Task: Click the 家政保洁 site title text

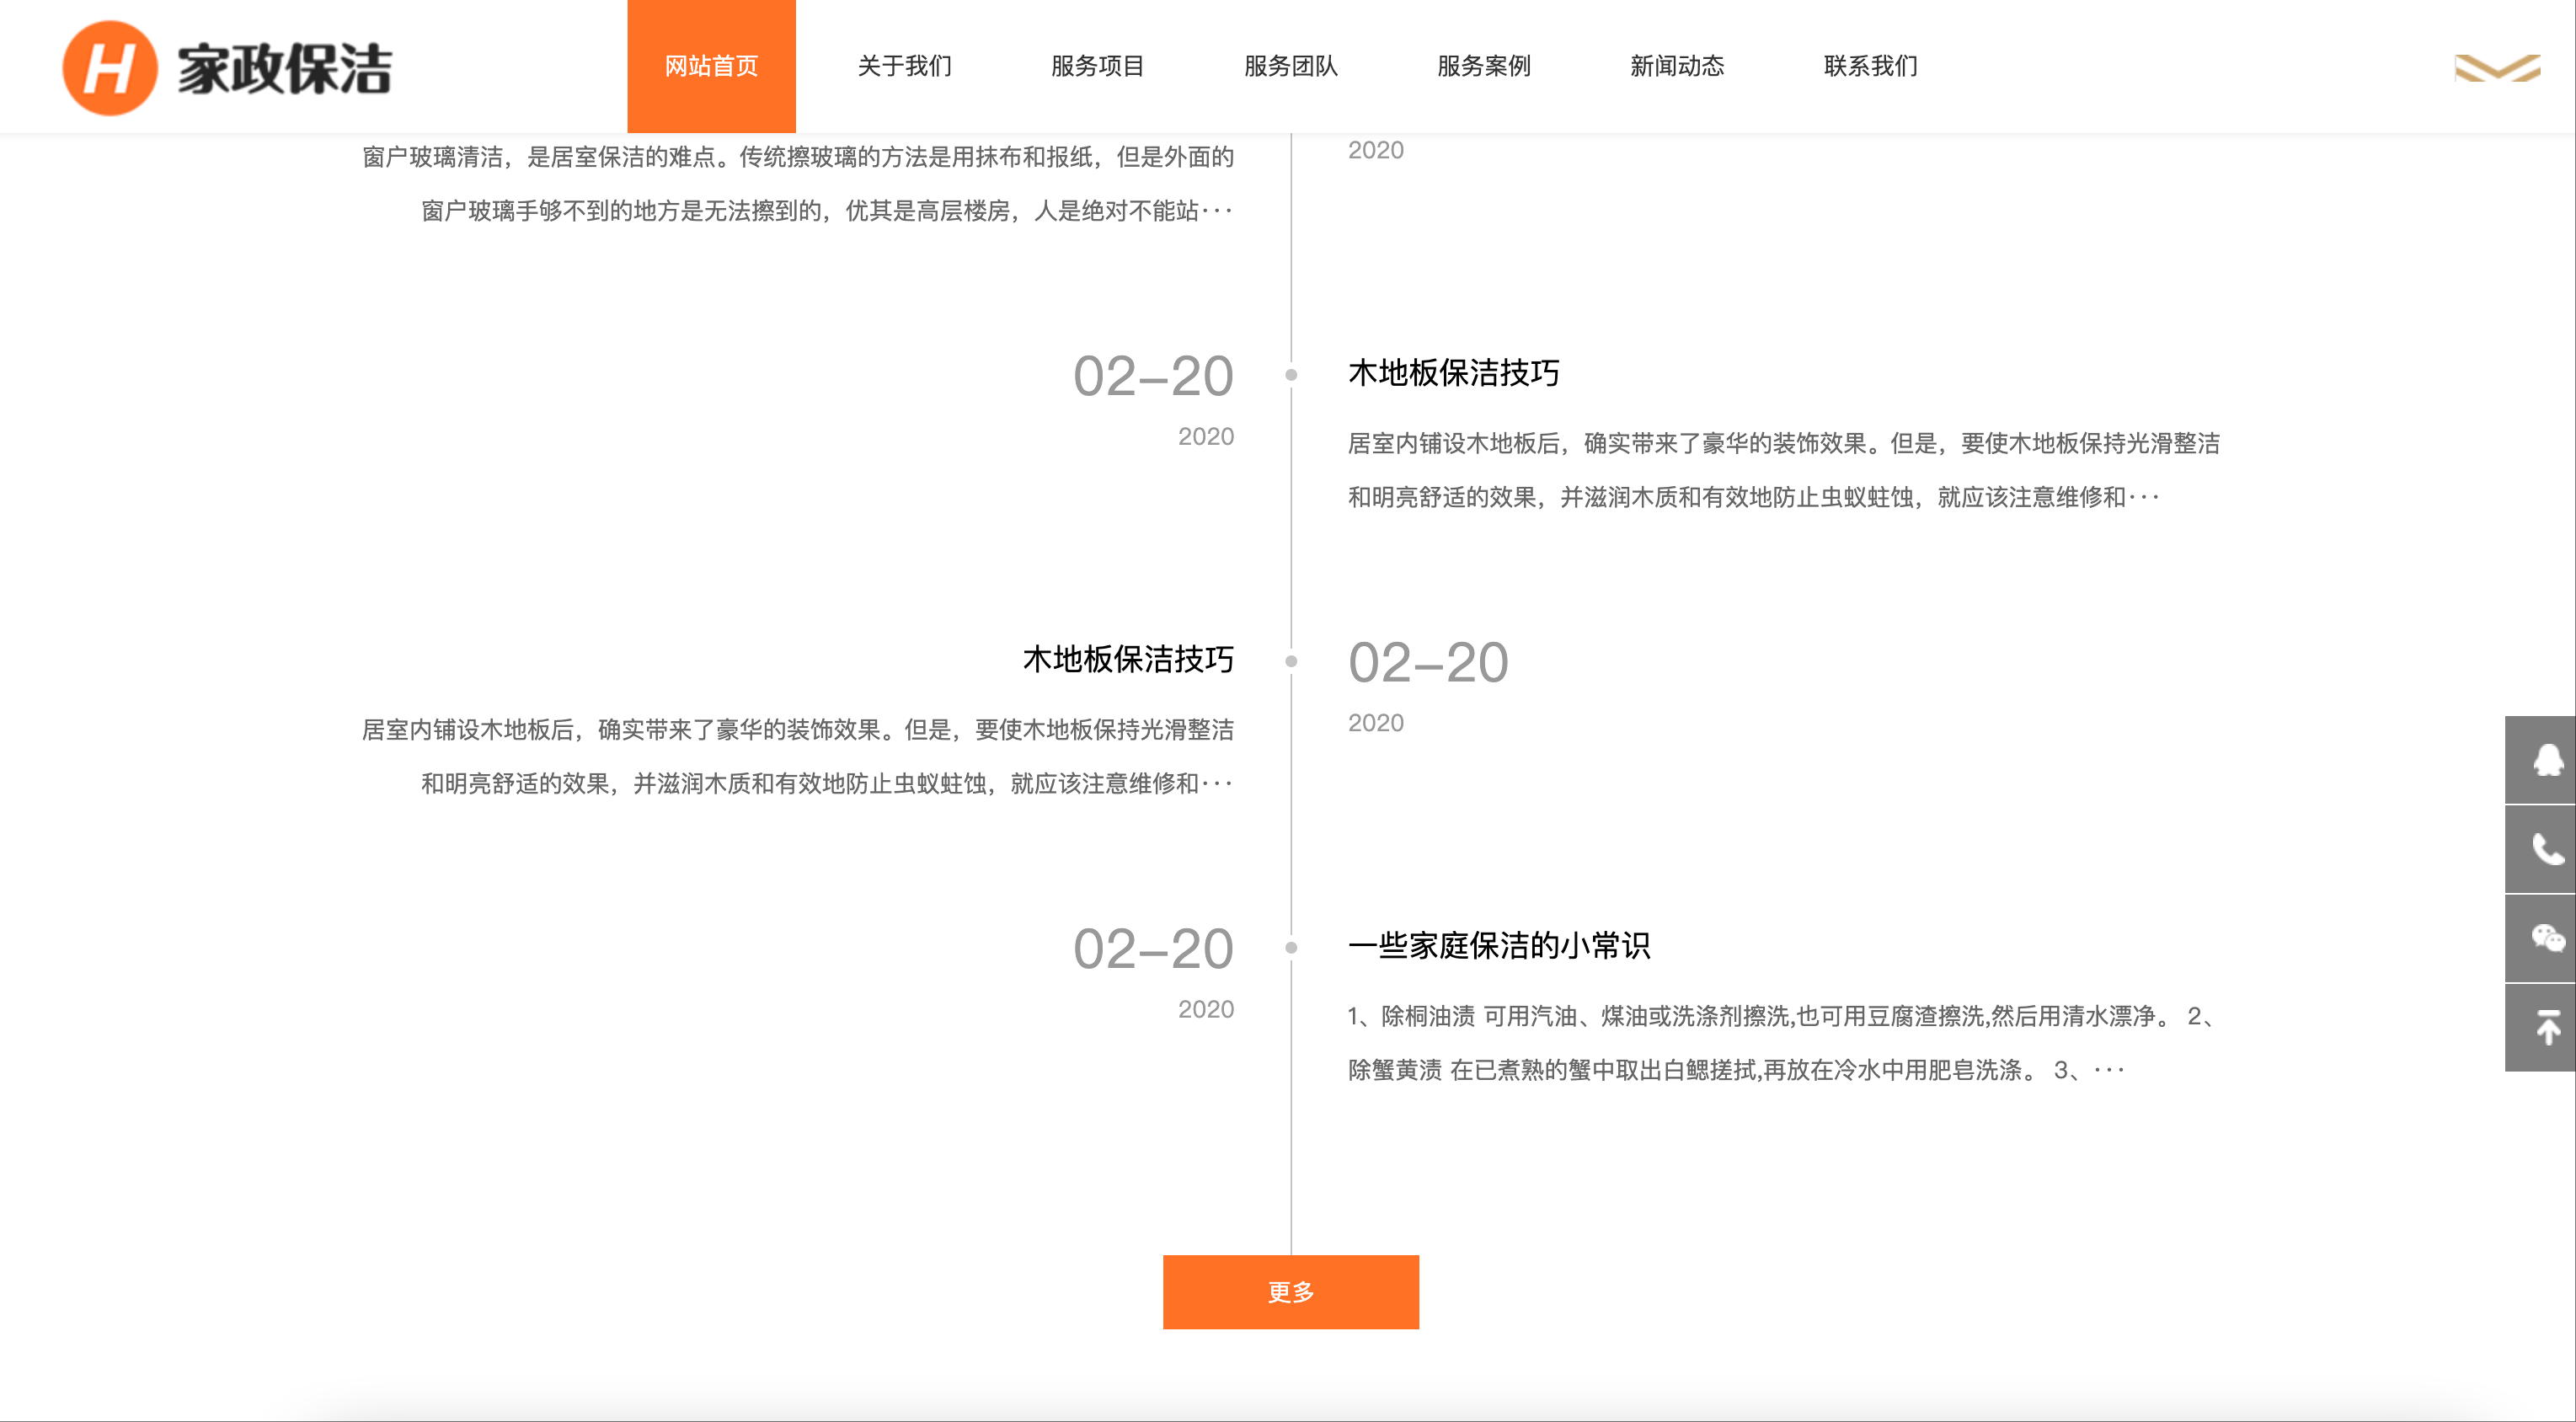Action: pyautogui.click(x=285, y=68)
